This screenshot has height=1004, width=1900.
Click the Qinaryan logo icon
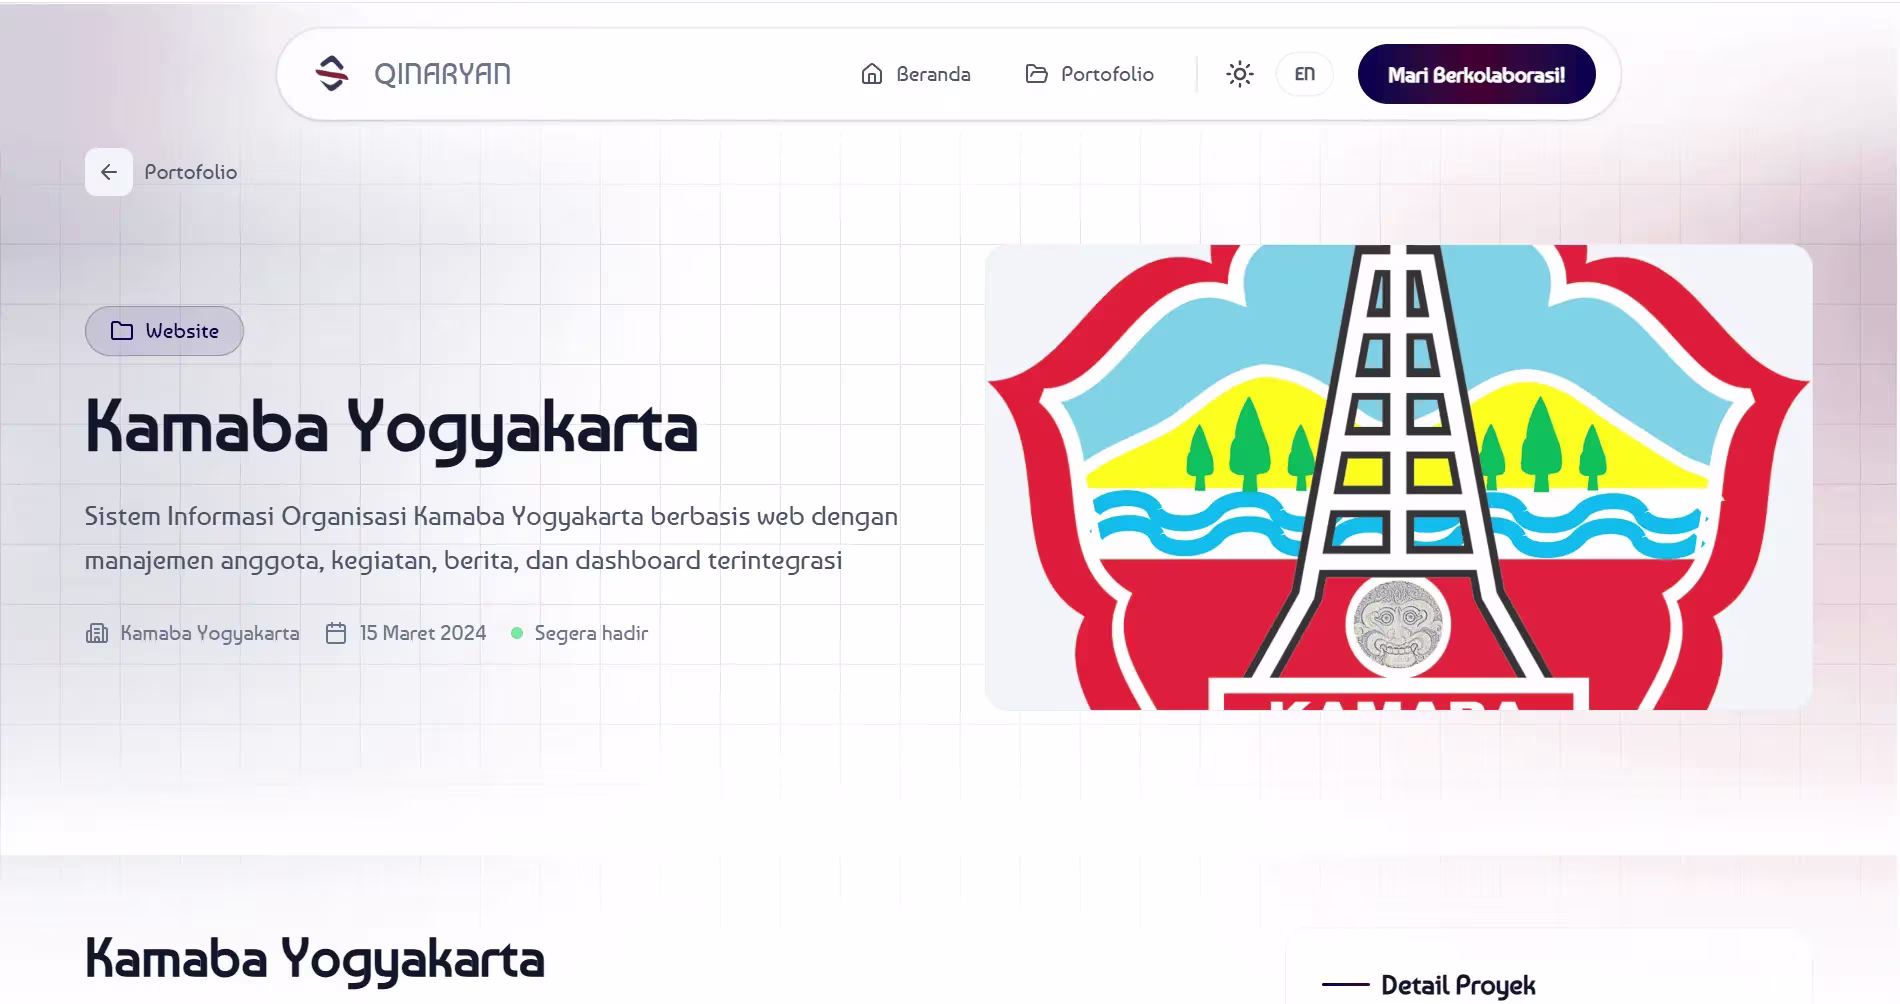click(331, 74)
